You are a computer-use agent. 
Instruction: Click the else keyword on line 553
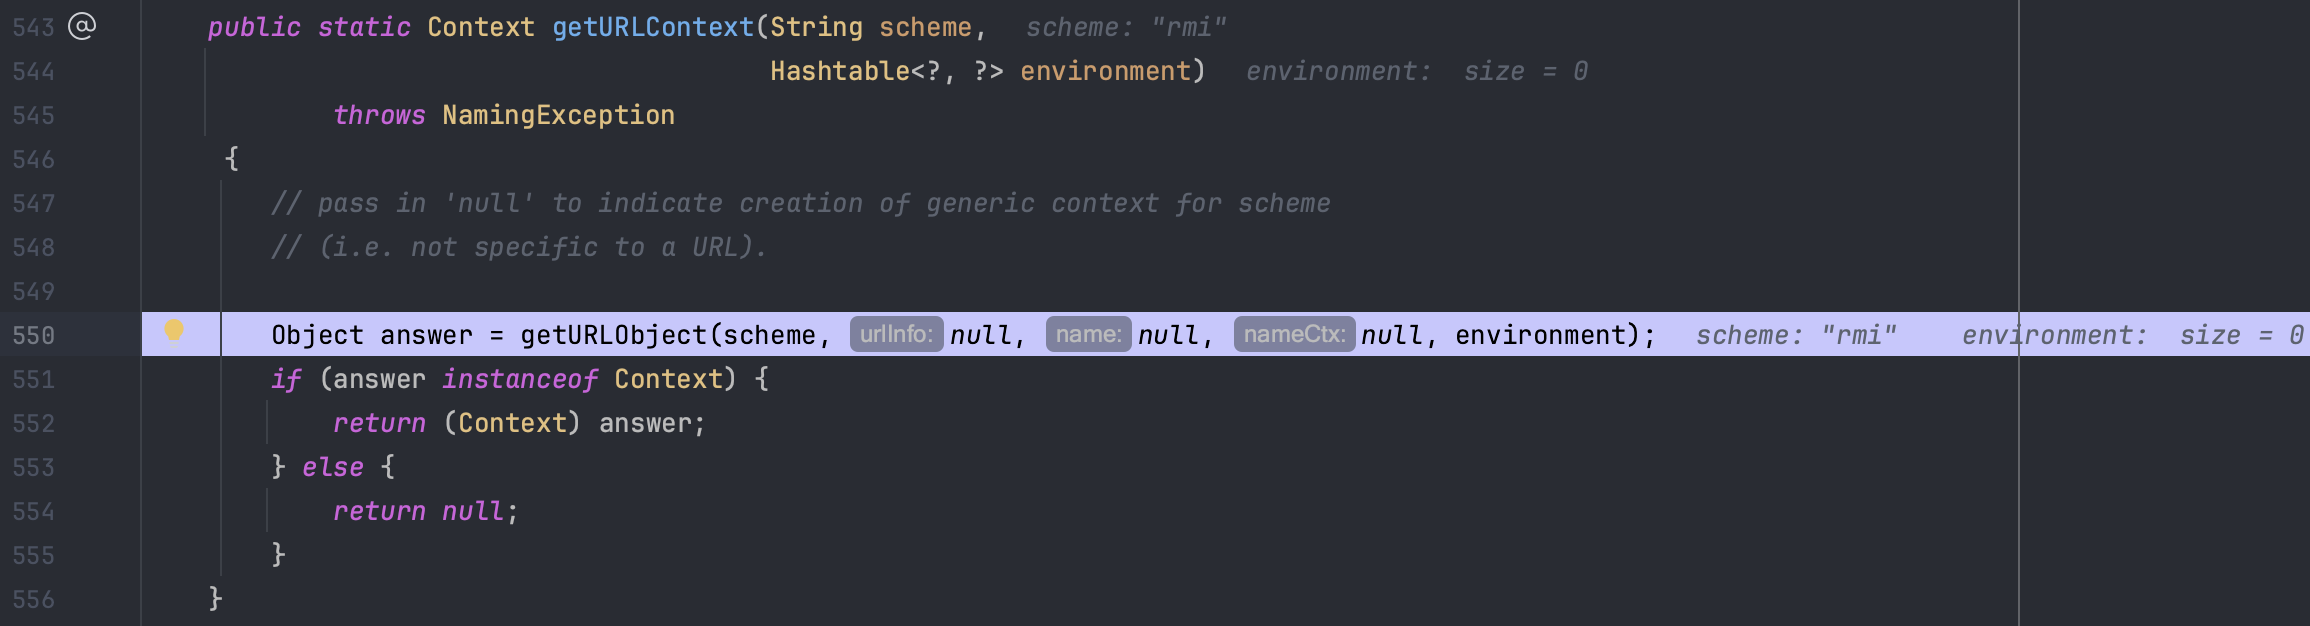tap(333, 467)
